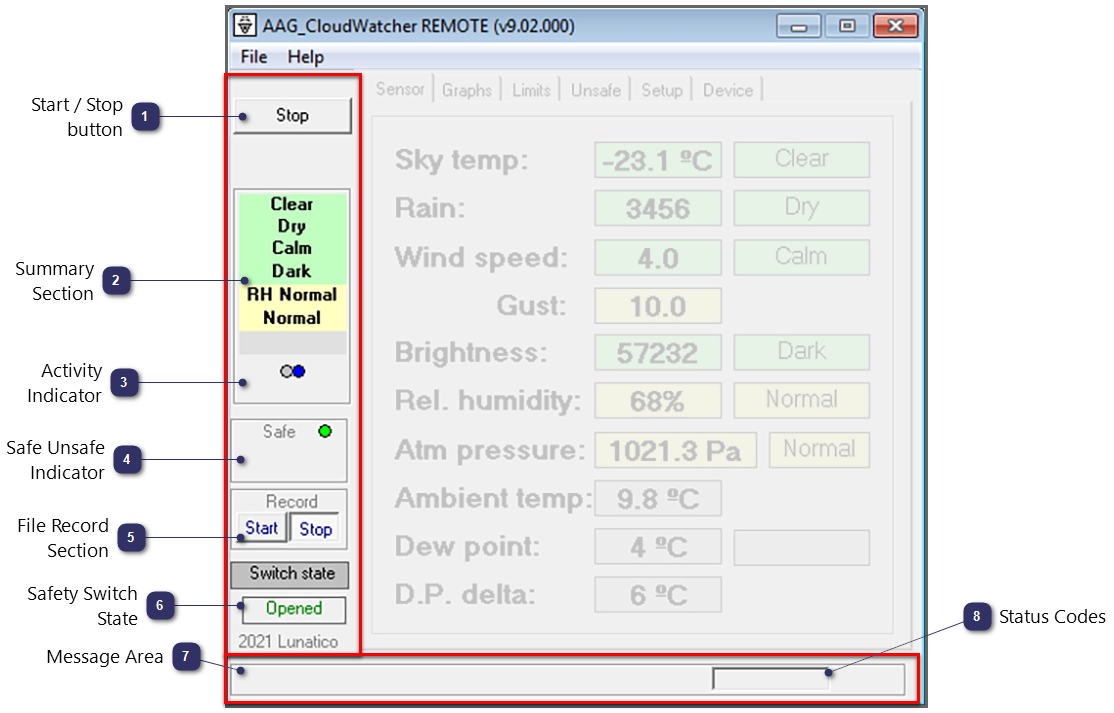Viewport: 1114px width, 713px height.
Task: Click the Opened safety switch status
Action: tap(294, 609)
